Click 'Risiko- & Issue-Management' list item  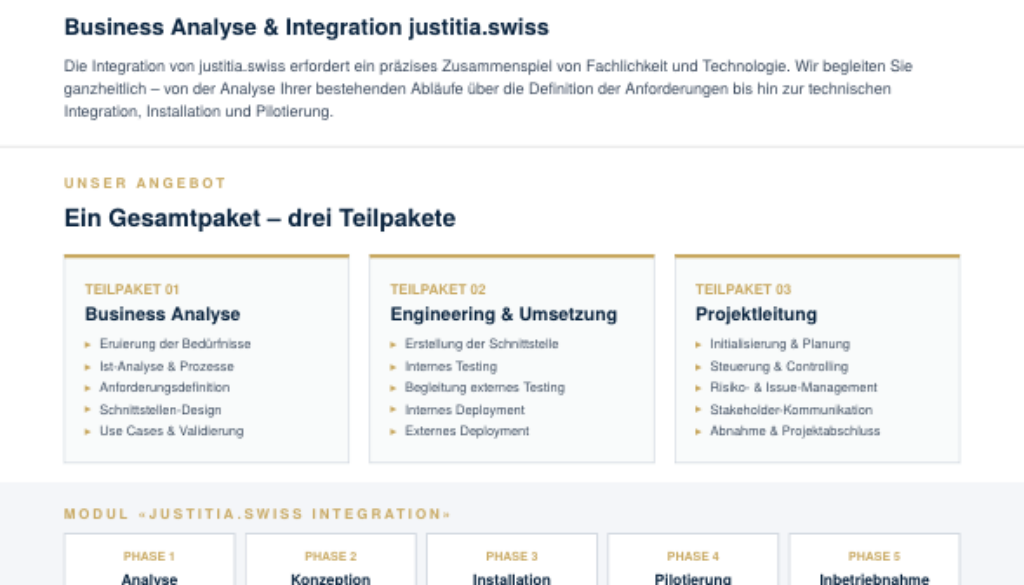point(793,388)
